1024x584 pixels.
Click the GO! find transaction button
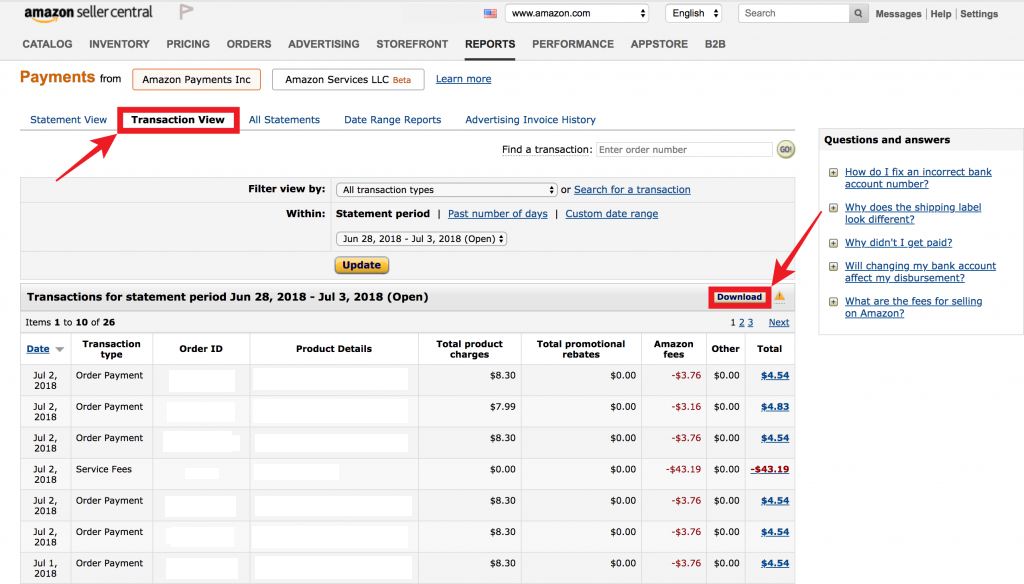(786, 150)
